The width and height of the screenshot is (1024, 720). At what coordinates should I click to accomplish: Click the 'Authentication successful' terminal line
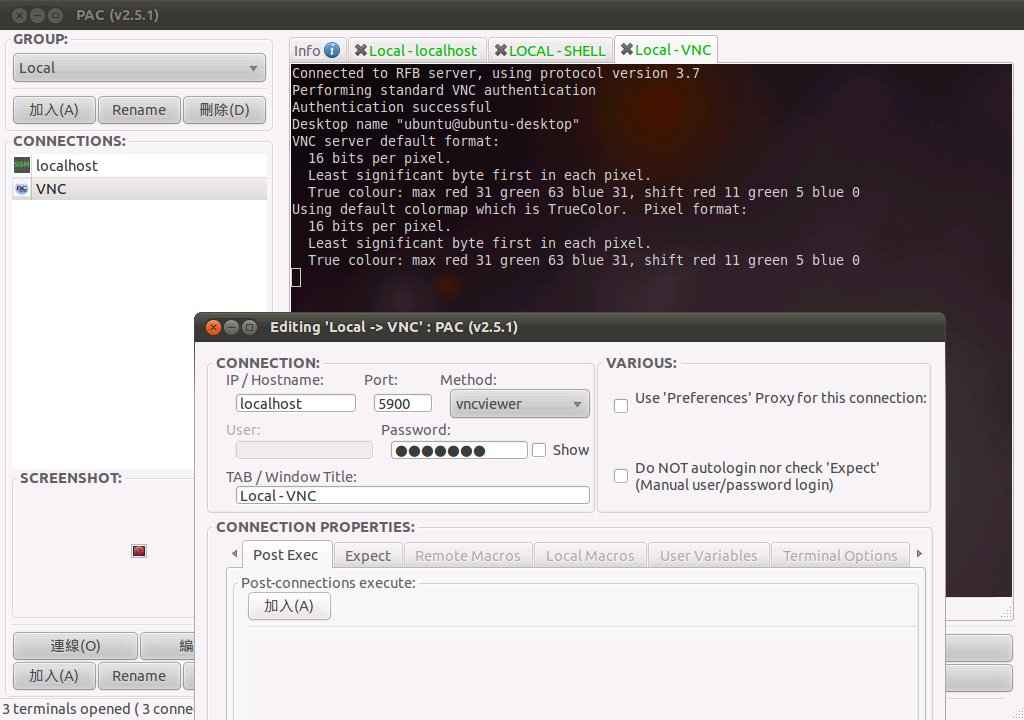[x=391, y=107]
